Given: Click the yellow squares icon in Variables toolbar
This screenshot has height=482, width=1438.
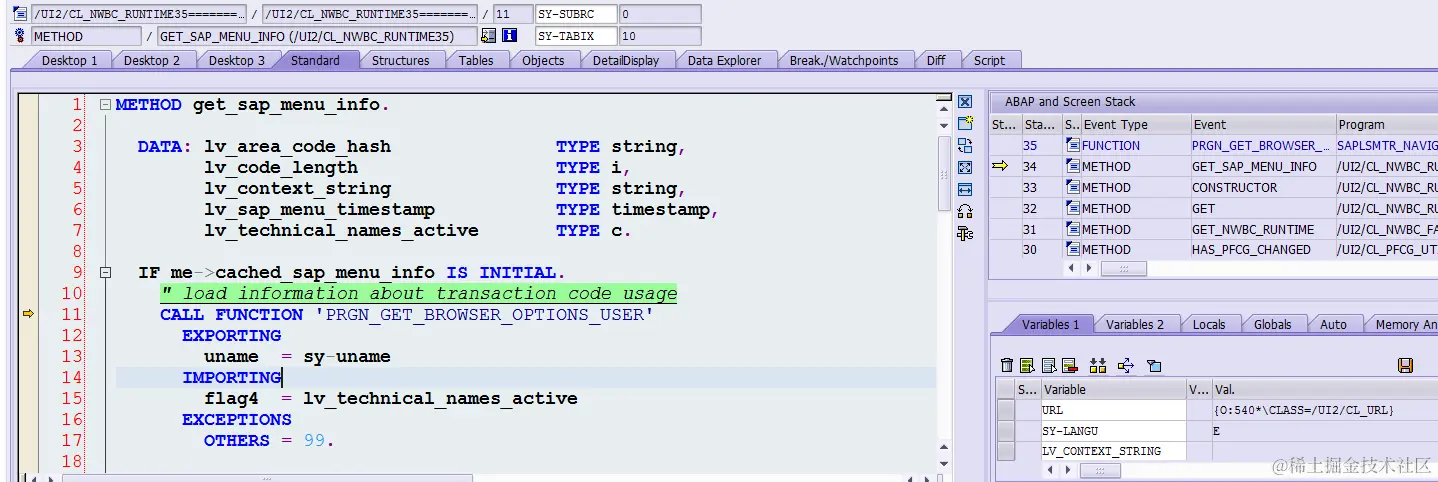Looking at the screenshot, I should [x=1098, y=366].
